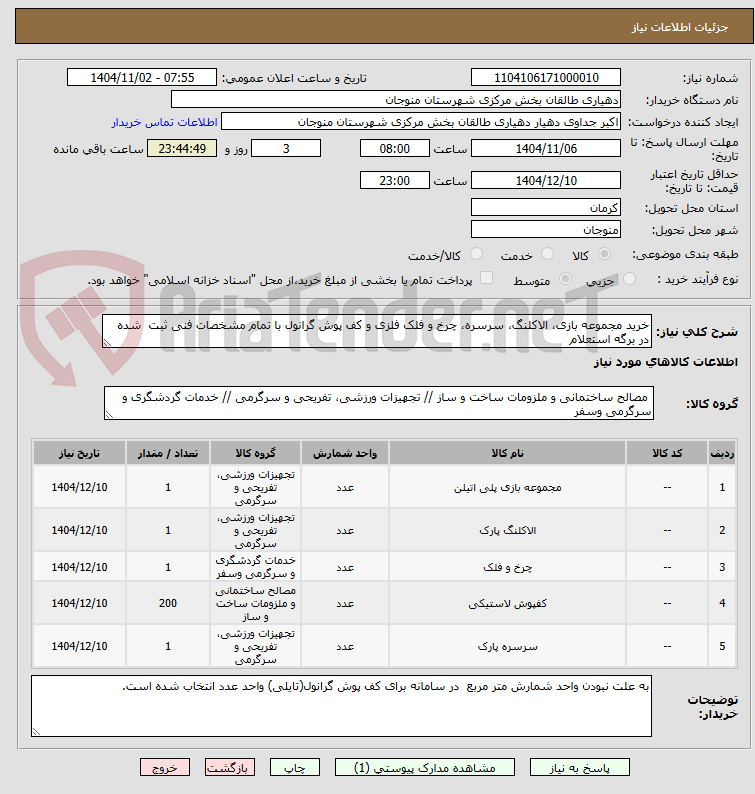
Task: Click the 'واحد شمارش' column header
Action: coord(345,453)
